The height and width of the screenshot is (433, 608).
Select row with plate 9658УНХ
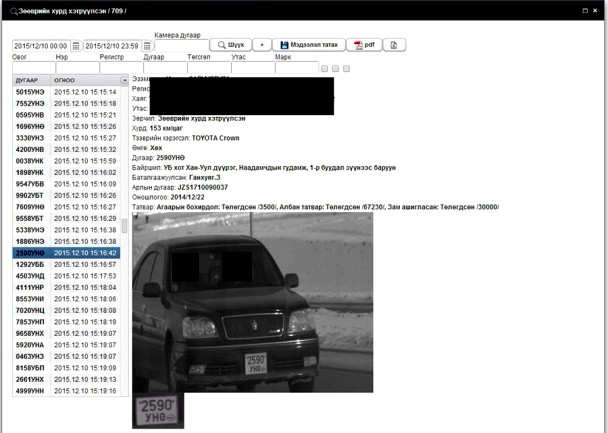[66, 333]
